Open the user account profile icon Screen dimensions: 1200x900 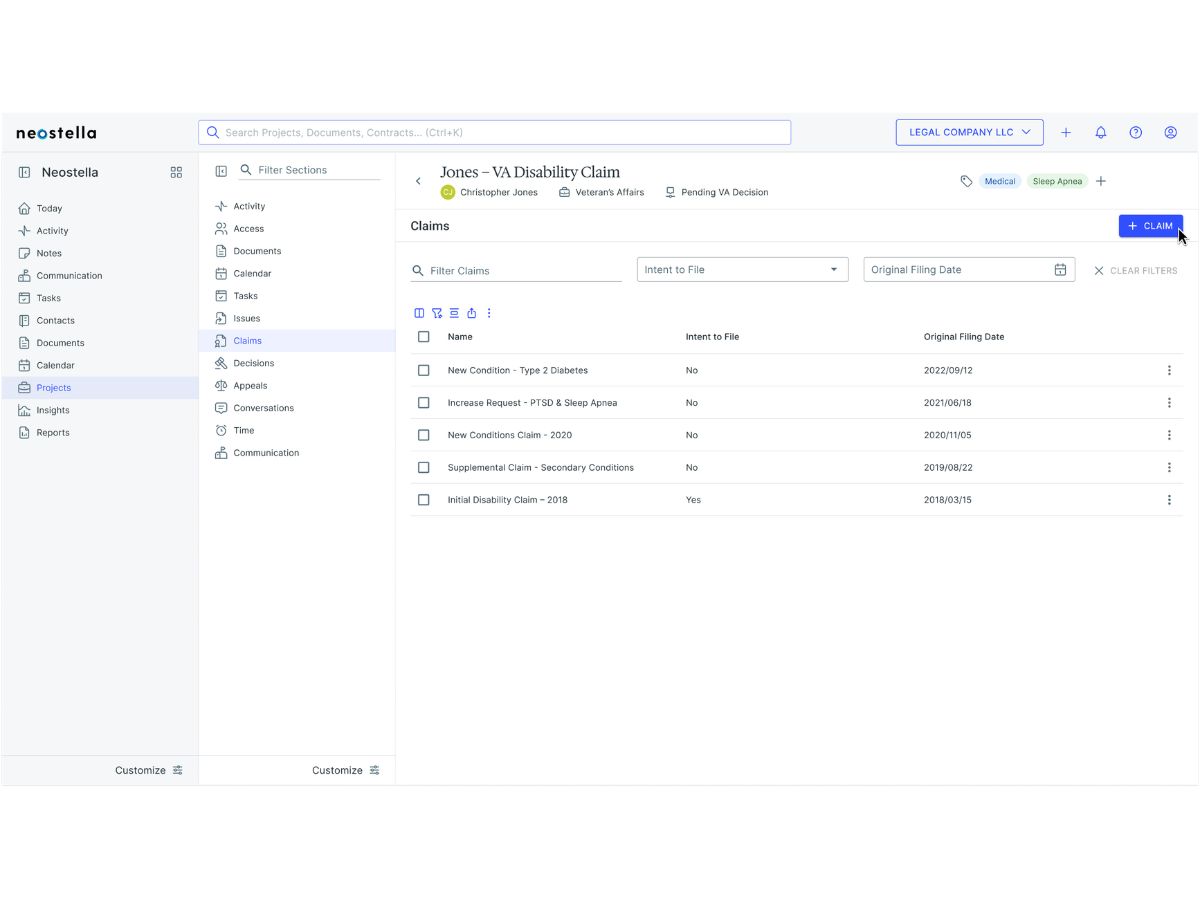(x=1171, y=132)
